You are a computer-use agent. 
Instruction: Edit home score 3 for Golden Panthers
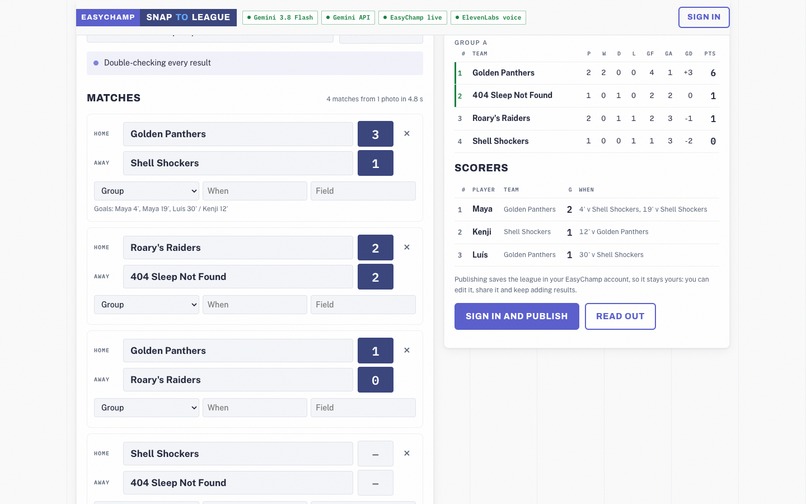tap(375, 134)
